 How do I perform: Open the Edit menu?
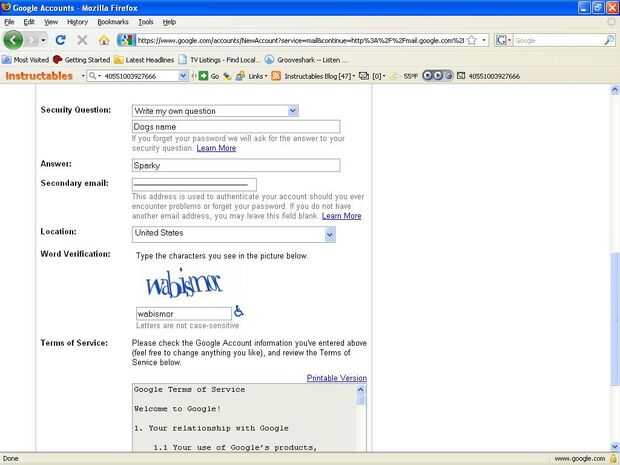click(29, 22)
